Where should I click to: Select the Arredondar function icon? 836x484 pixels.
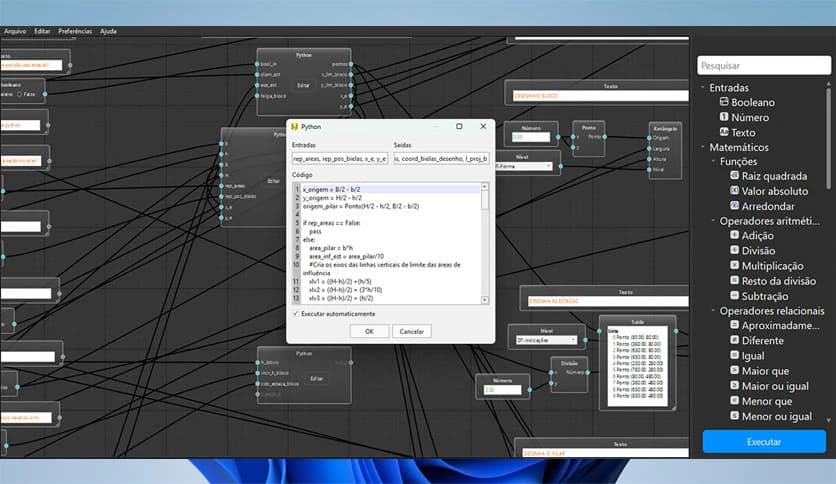(x=734, y=205)
